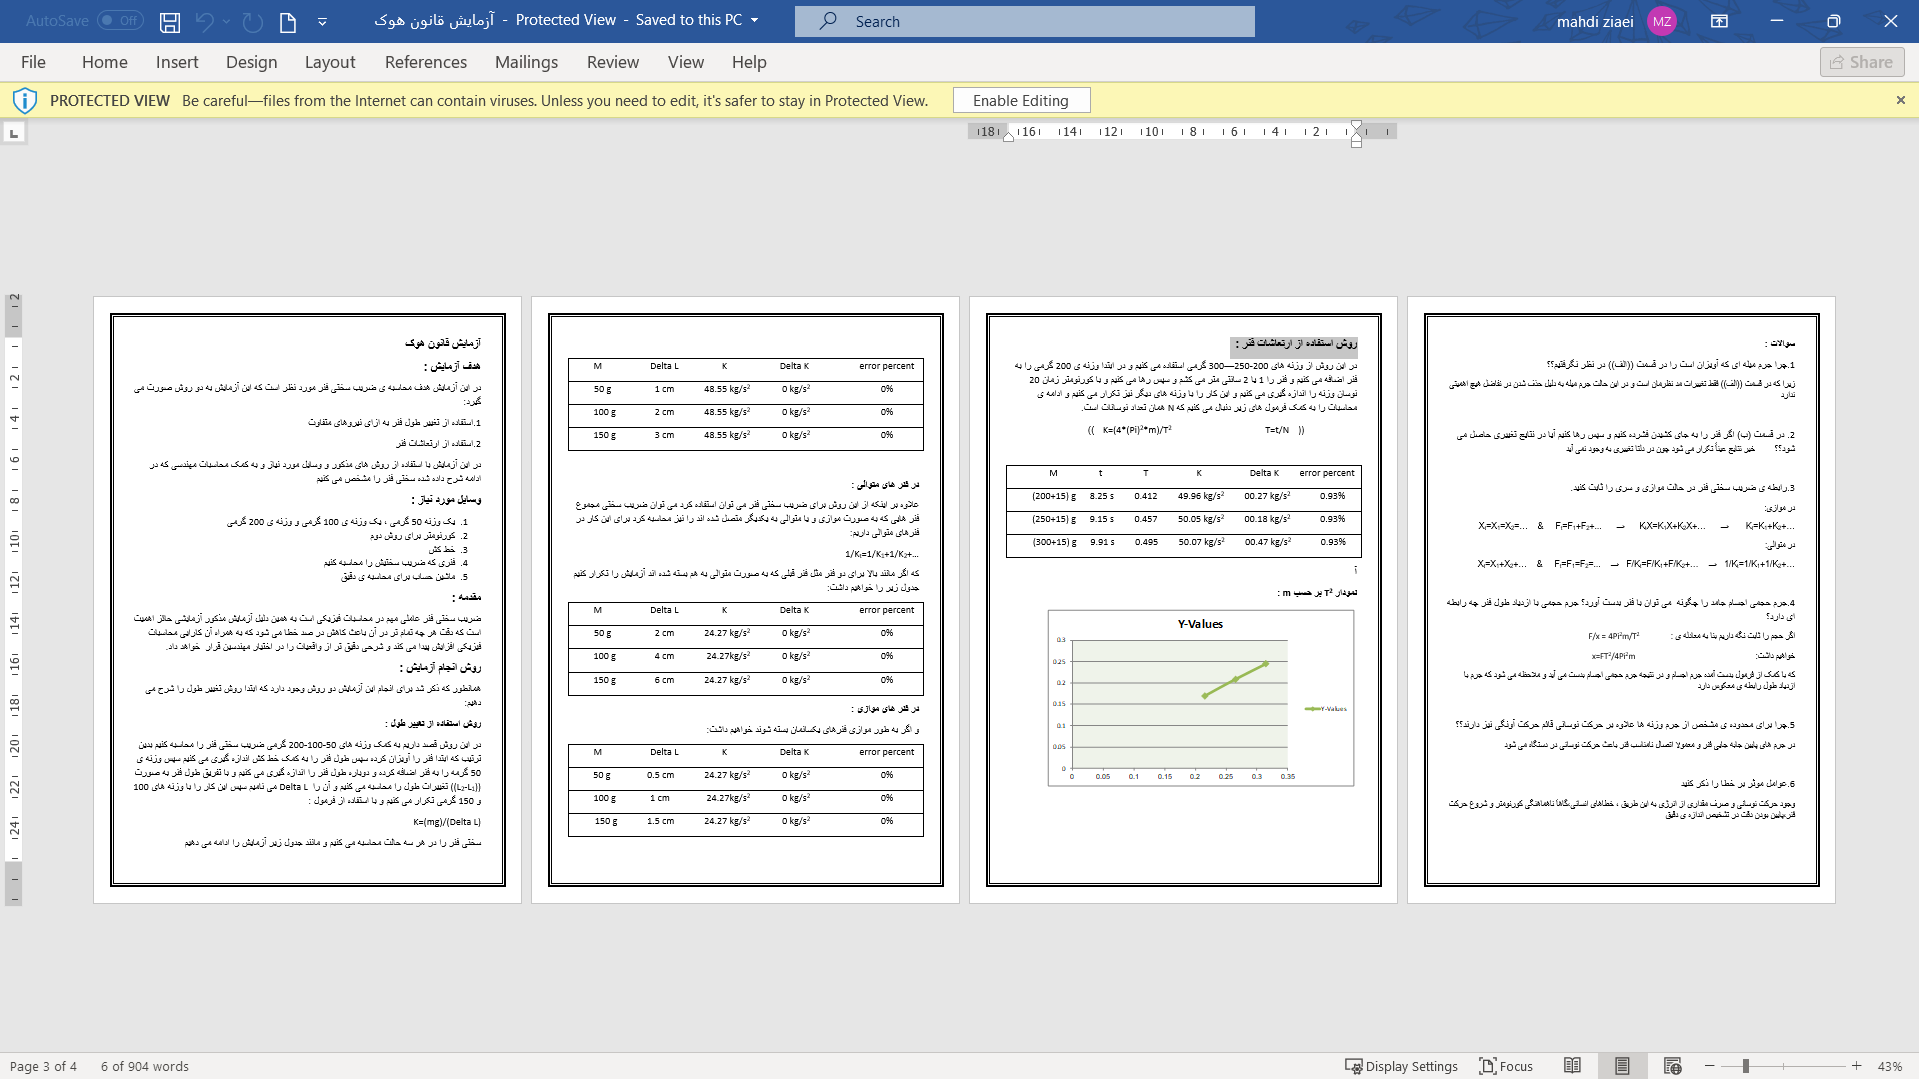This screenshot has height=1079, width=1919.
Task: Click the zoom out minus button
Action: [x=1710, y=1066]
